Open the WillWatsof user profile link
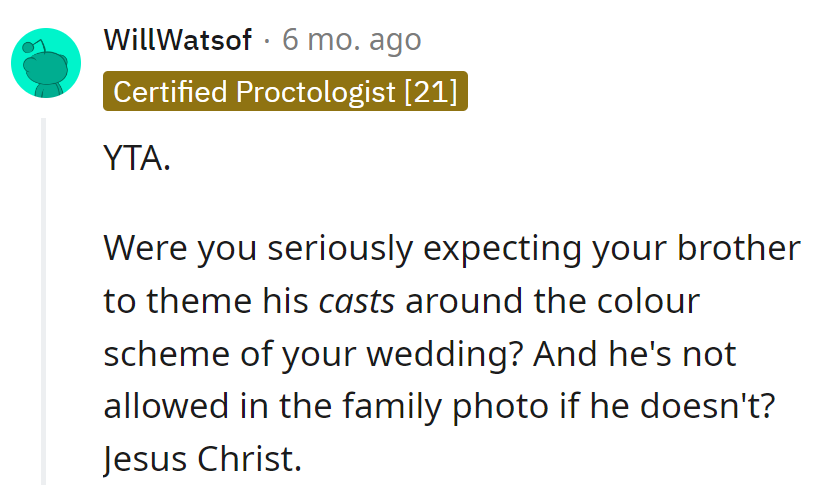Screen dimensions: 835x485 click(x=177, y=41)
